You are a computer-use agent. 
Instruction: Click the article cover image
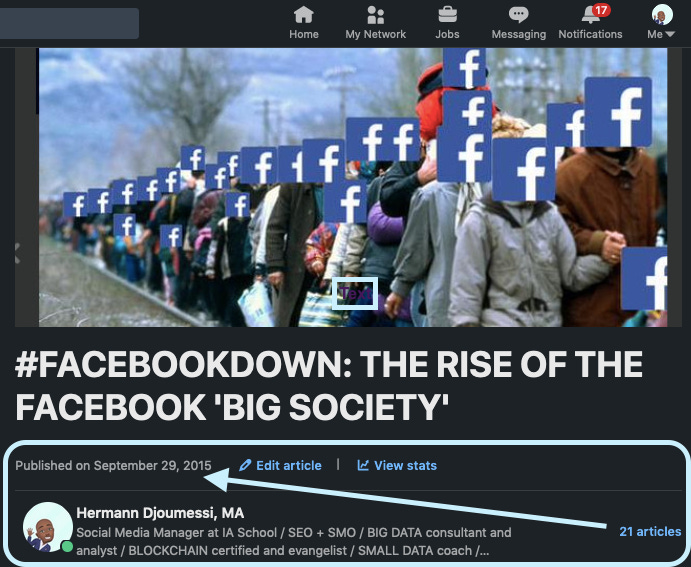click(353, 187)
